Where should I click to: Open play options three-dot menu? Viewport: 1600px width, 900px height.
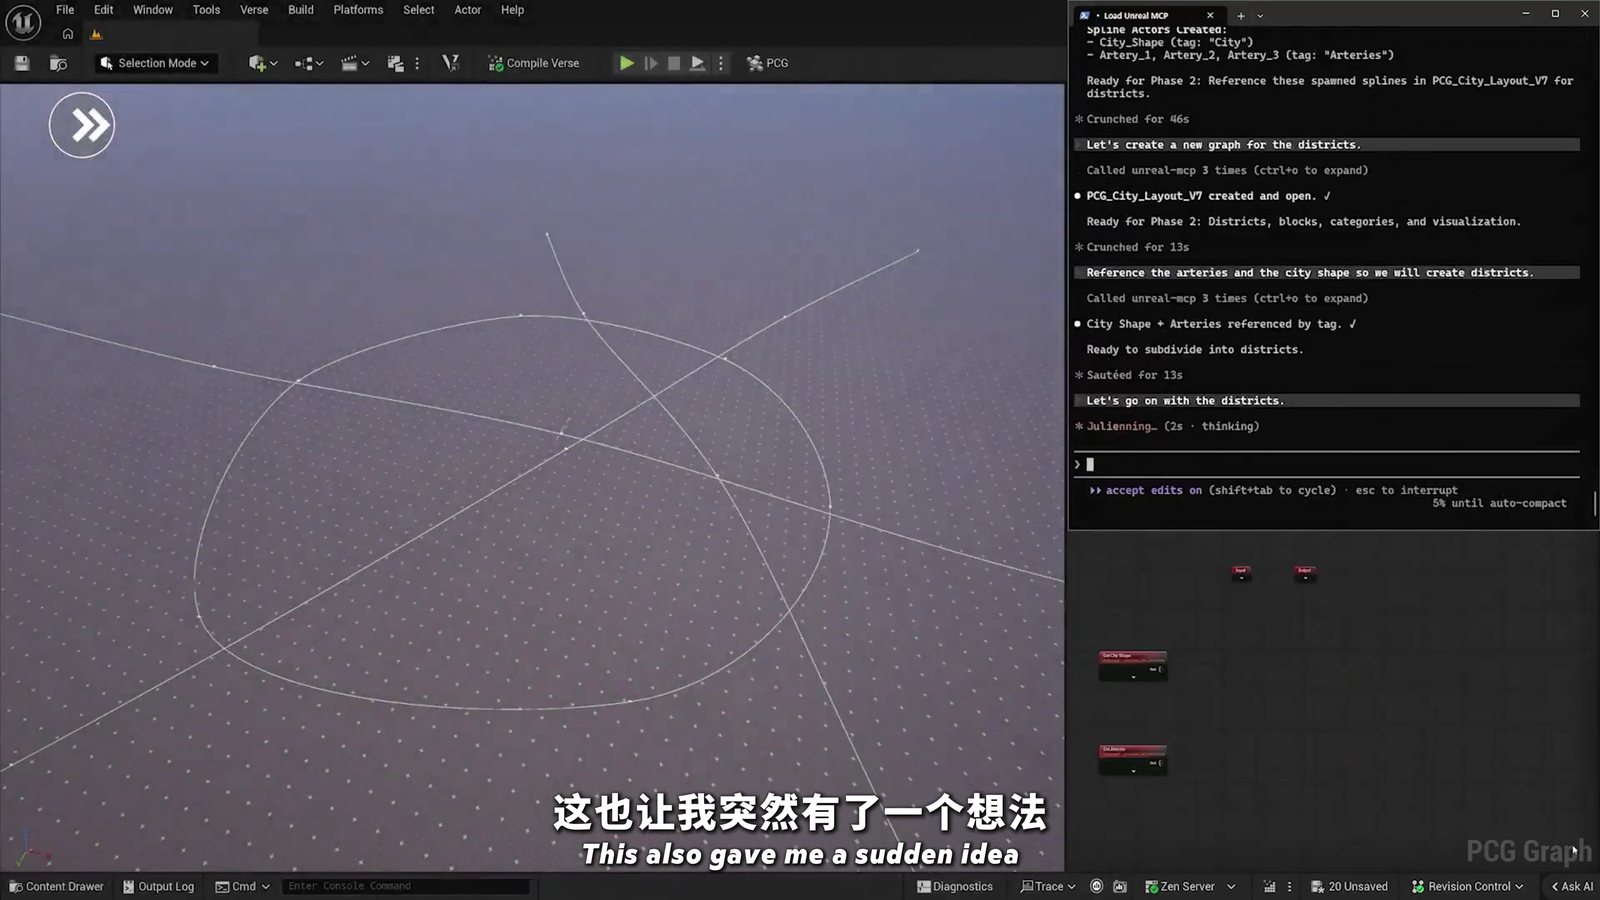click(x=721, y=63)
